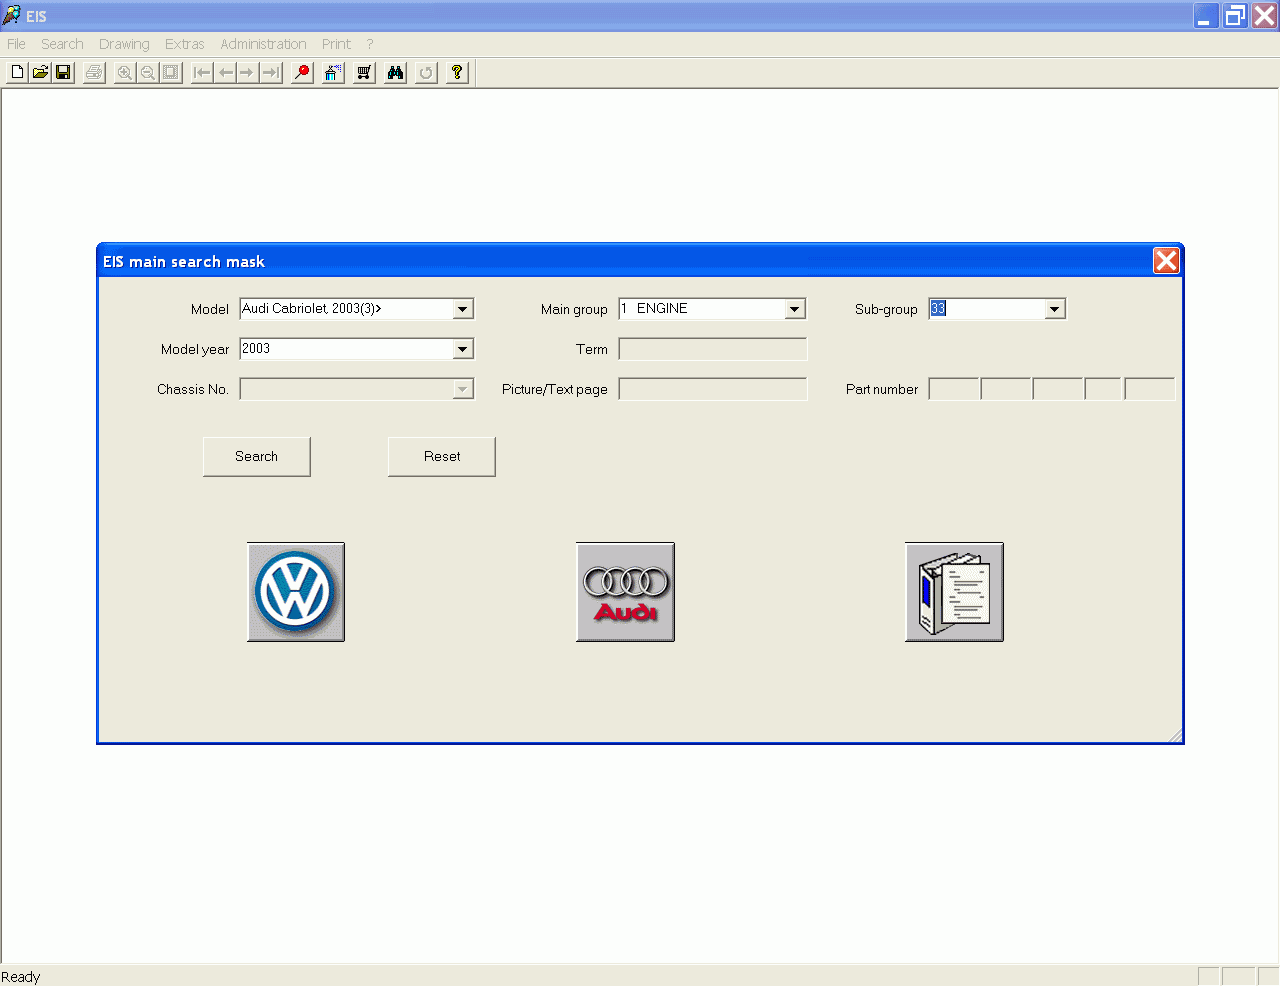Click the Sub-group value field showing 33

tap(987, 309)
